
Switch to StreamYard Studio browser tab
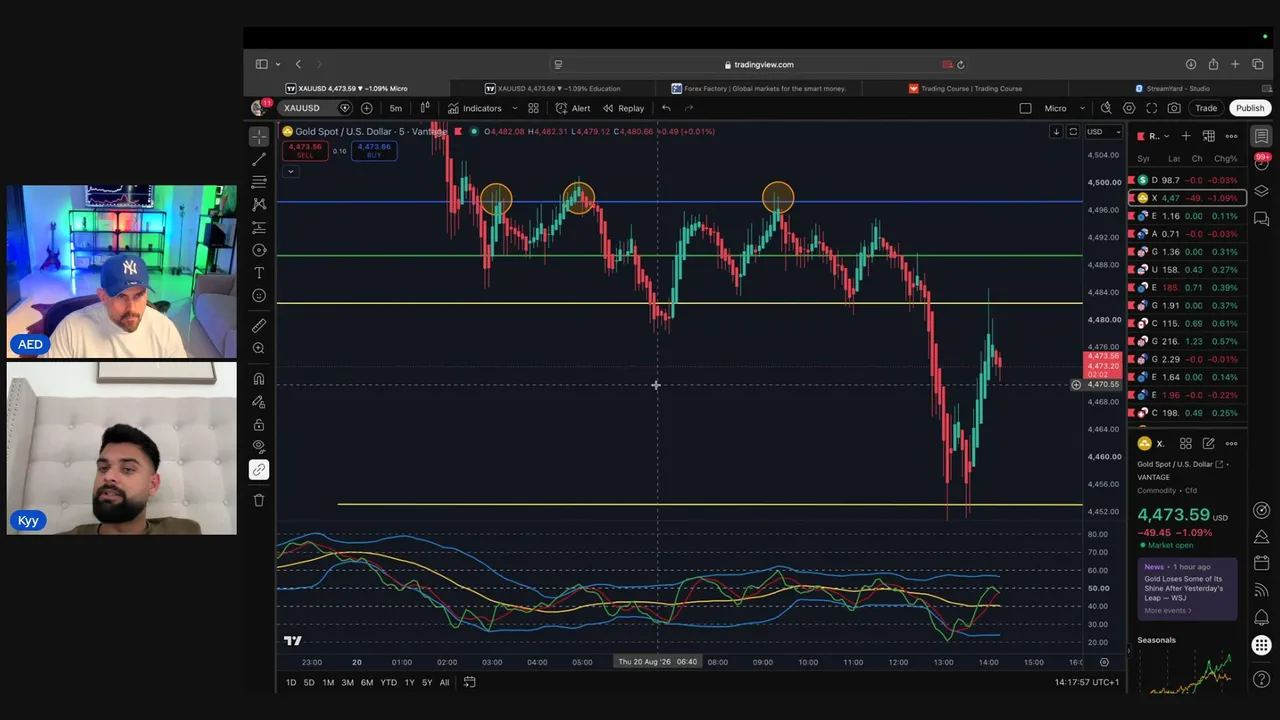[x=1171, y=88]
